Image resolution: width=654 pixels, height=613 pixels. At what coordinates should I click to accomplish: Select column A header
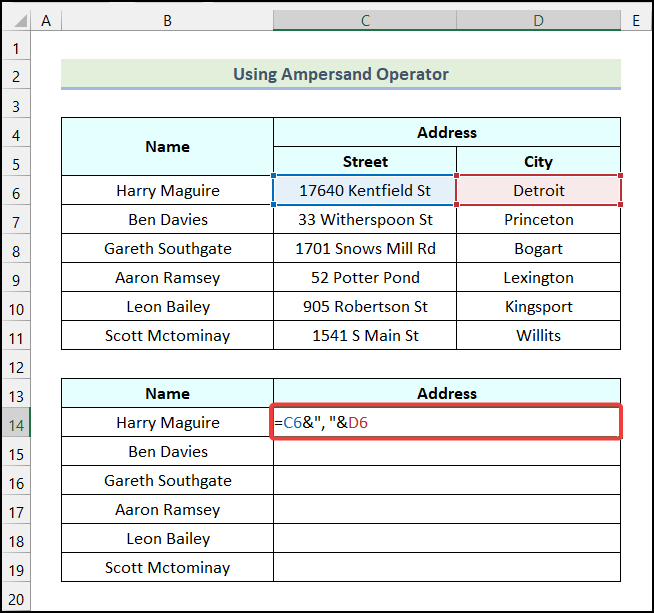[46, 20]
